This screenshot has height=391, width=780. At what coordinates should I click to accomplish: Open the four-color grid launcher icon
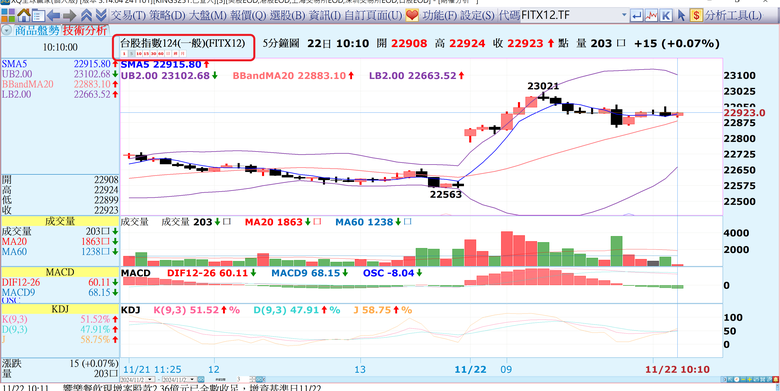[x=7, y=15]
